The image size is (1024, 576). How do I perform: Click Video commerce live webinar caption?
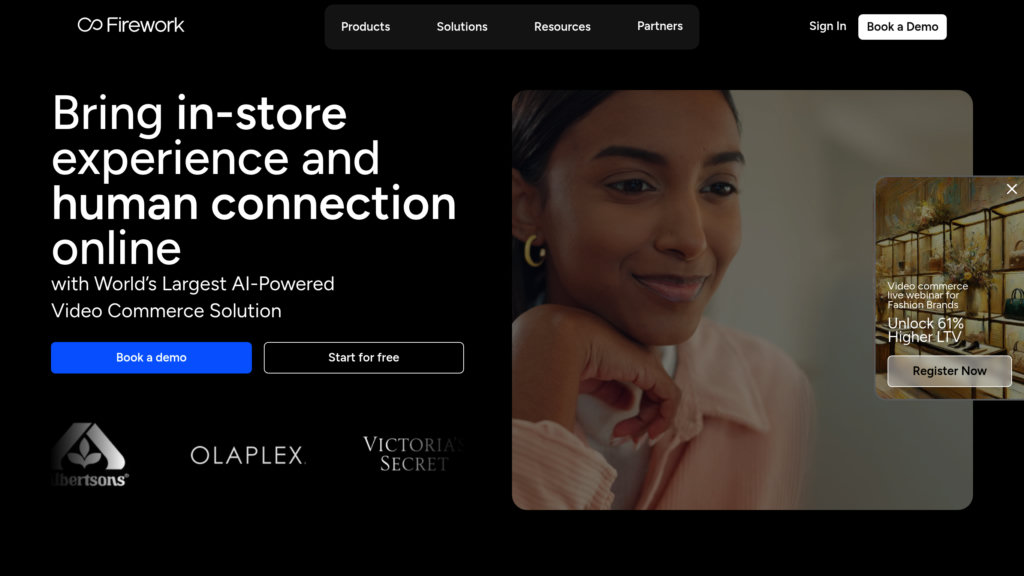[927, 295]
